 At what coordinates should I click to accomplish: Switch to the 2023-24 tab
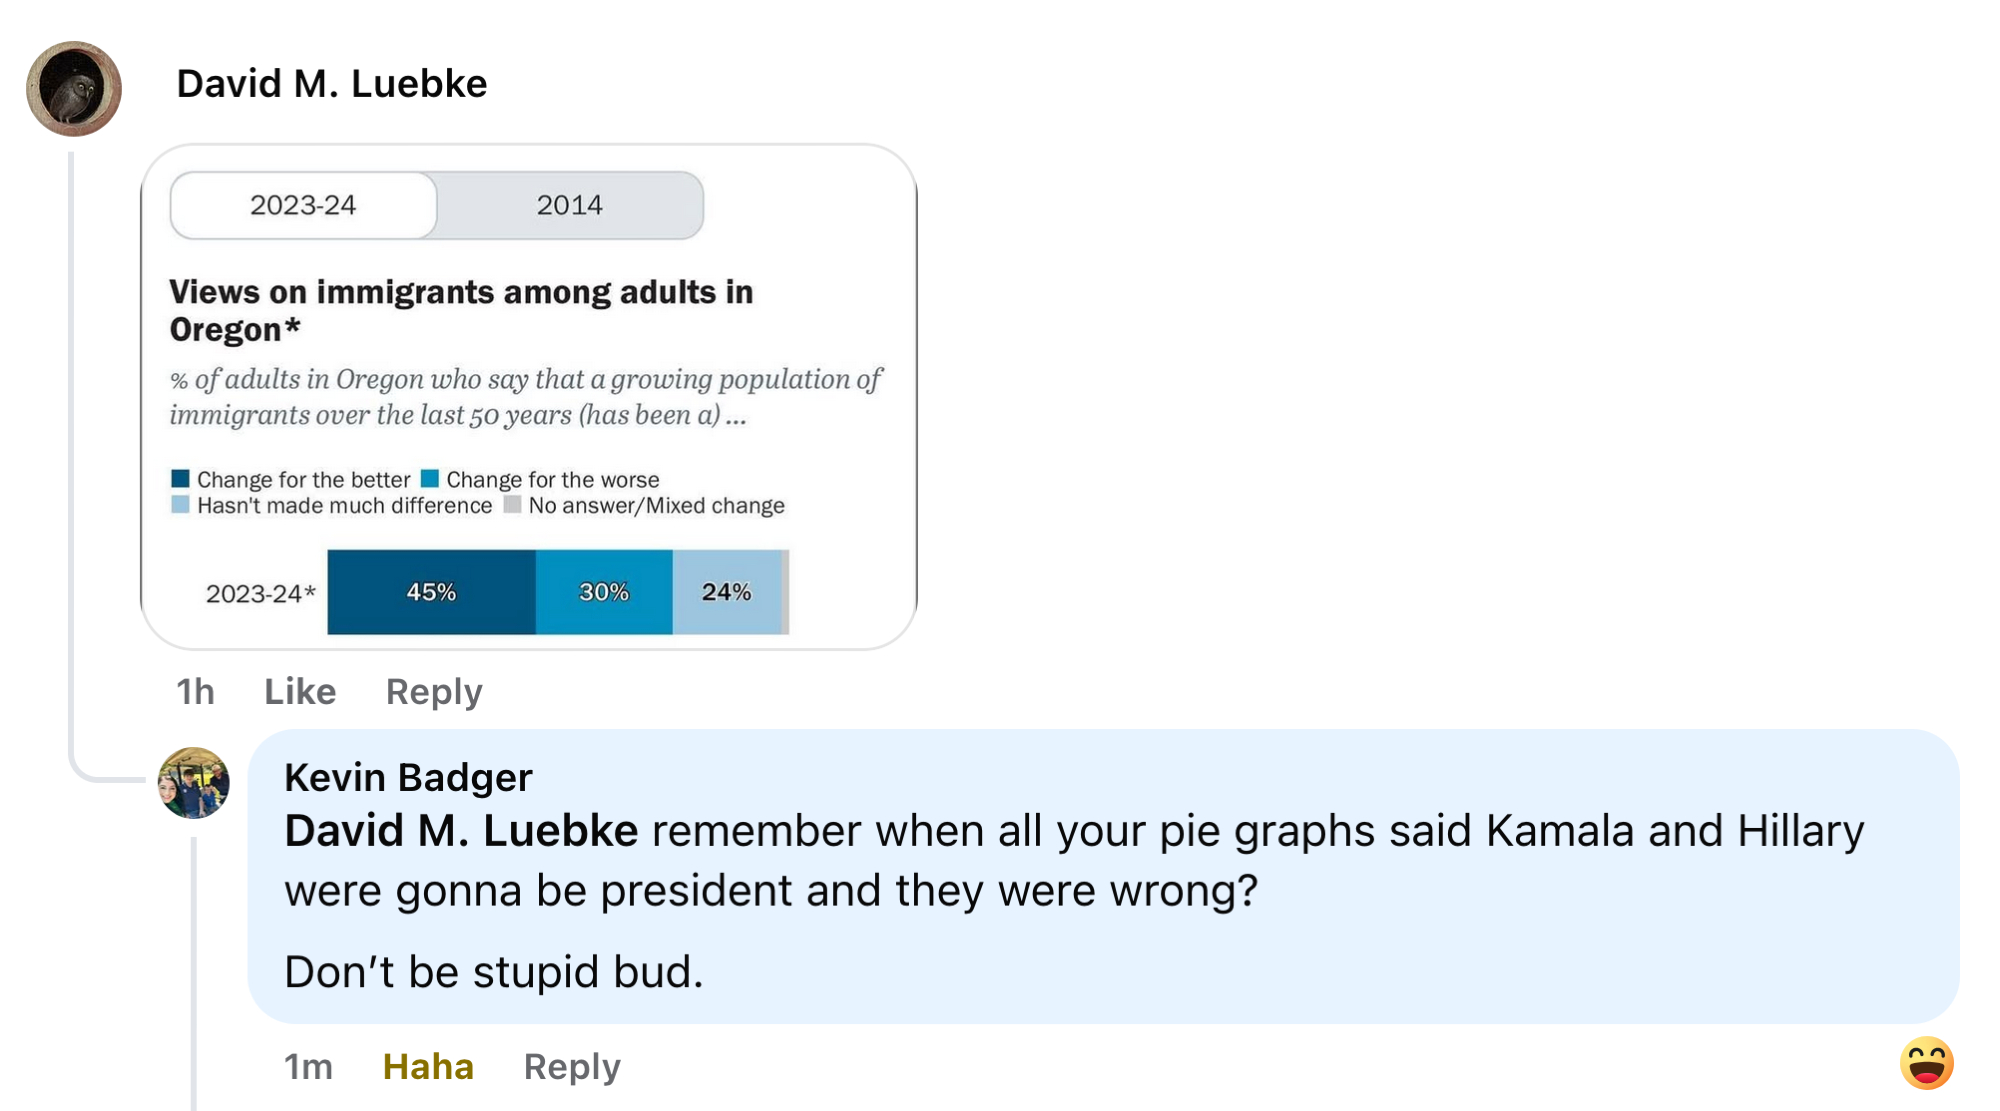[x=303, y=205]
